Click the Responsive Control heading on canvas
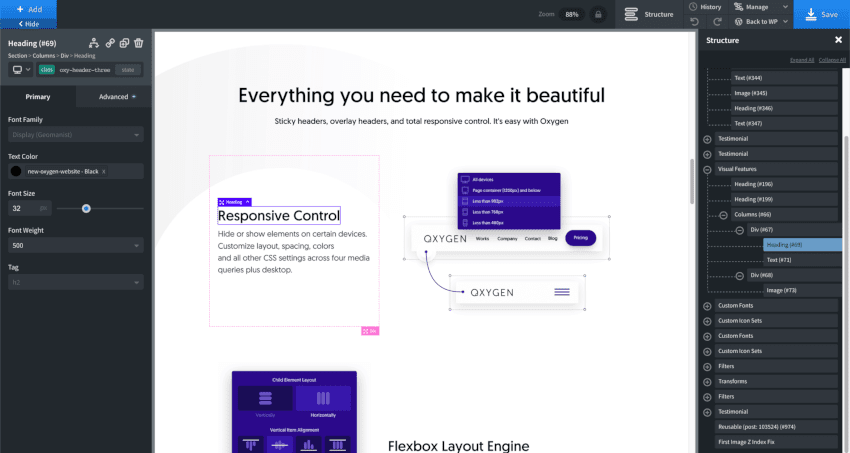Viewport: 850px width, 453px height. (x=279, y=216)
